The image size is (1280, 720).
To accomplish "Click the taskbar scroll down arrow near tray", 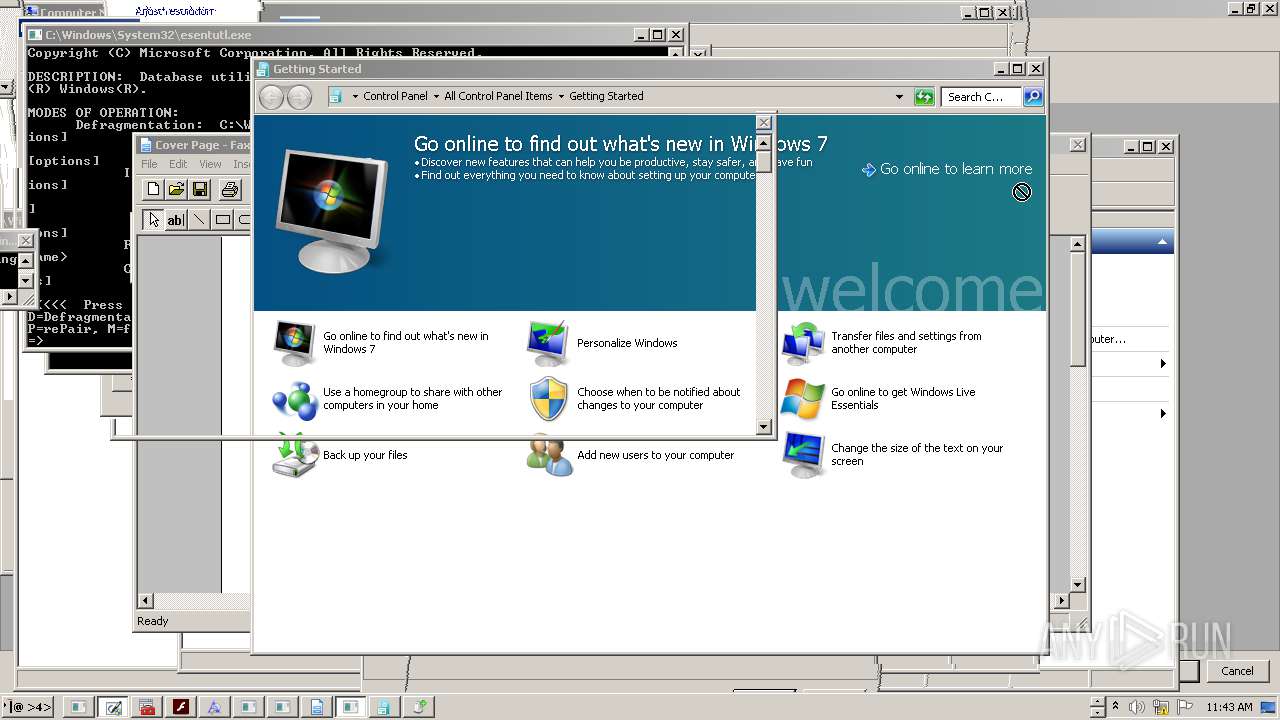I will (1097, 712).
